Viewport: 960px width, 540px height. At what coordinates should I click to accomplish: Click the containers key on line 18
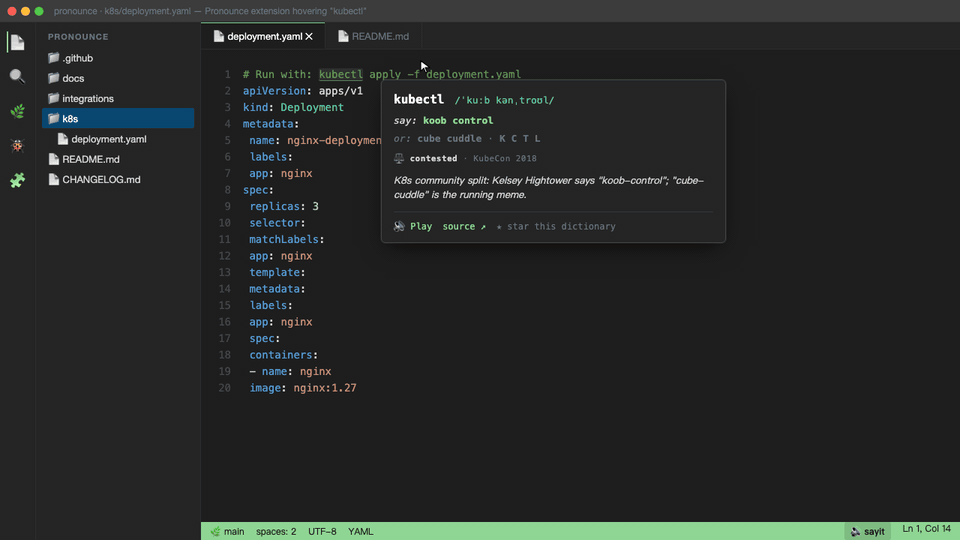[280, 354]
